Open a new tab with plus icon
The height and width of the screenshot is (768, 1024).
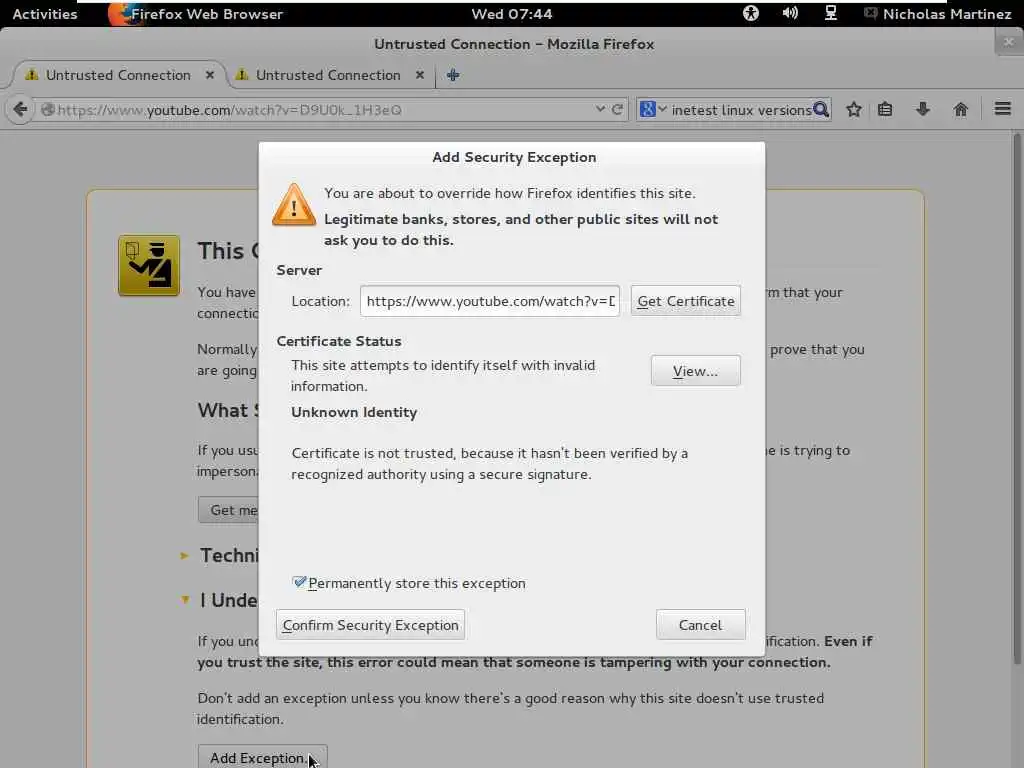(x=453, y=75)
